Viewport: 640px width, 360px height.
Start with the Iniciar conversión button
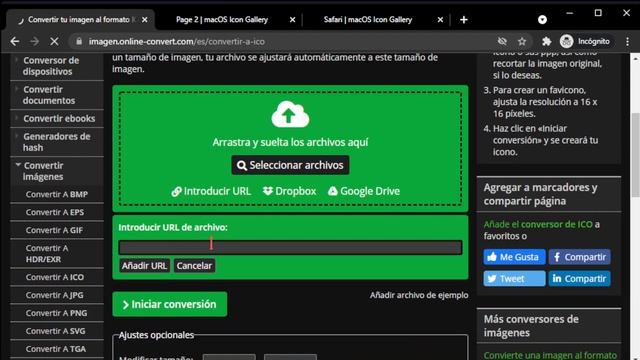(x=169, y=304)
